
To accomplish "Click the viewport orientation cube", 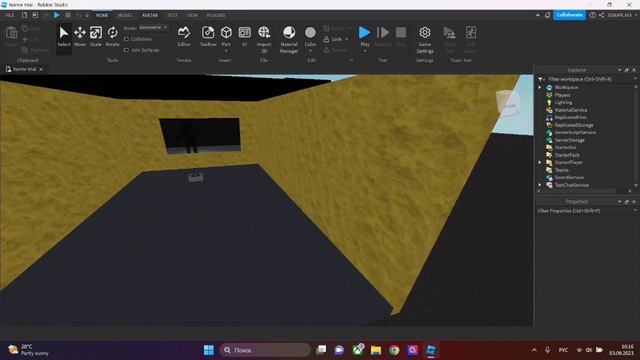I will (508, 104).
